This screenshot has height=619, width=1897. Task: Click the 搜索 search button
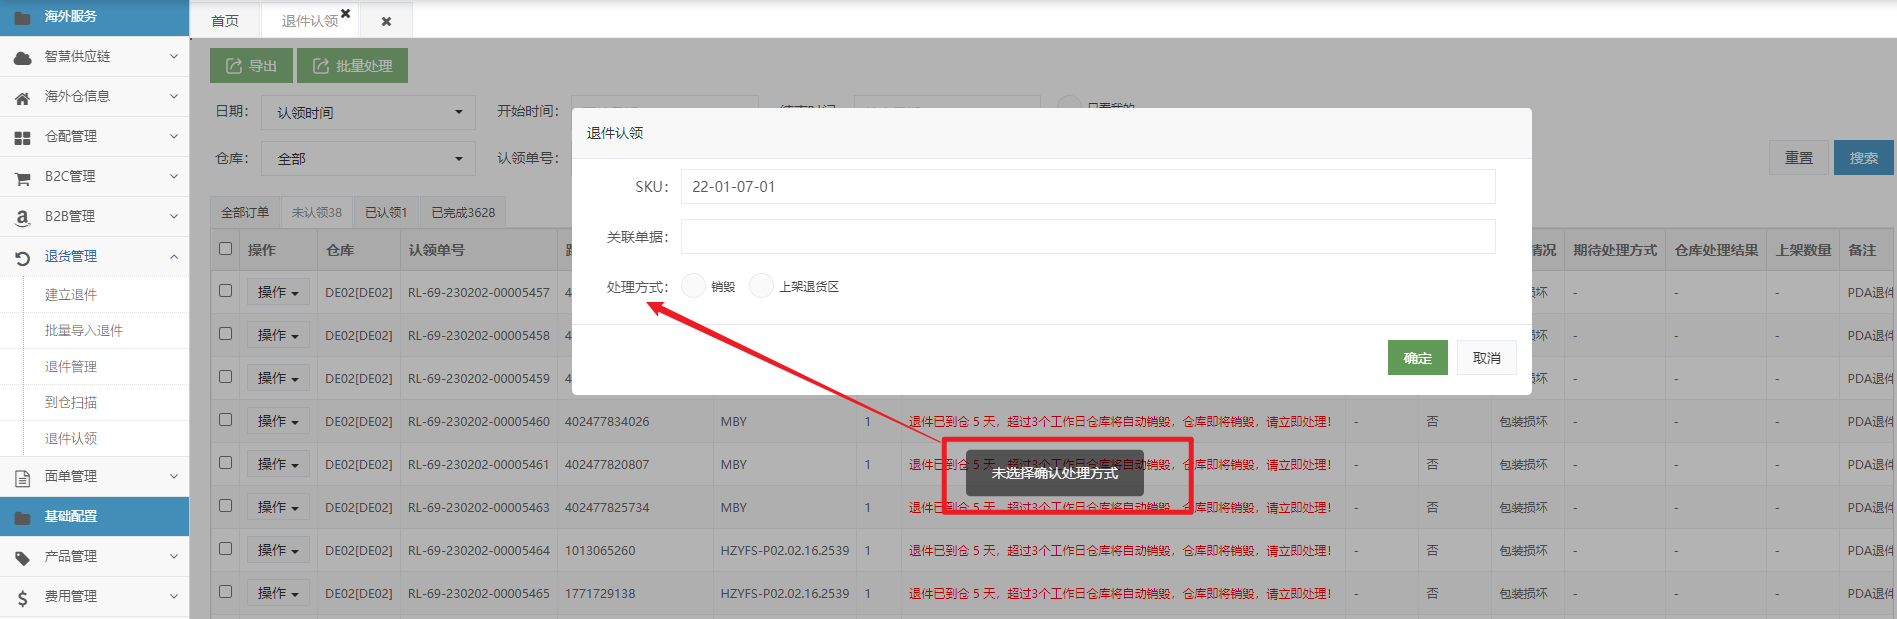point(1863,158)
